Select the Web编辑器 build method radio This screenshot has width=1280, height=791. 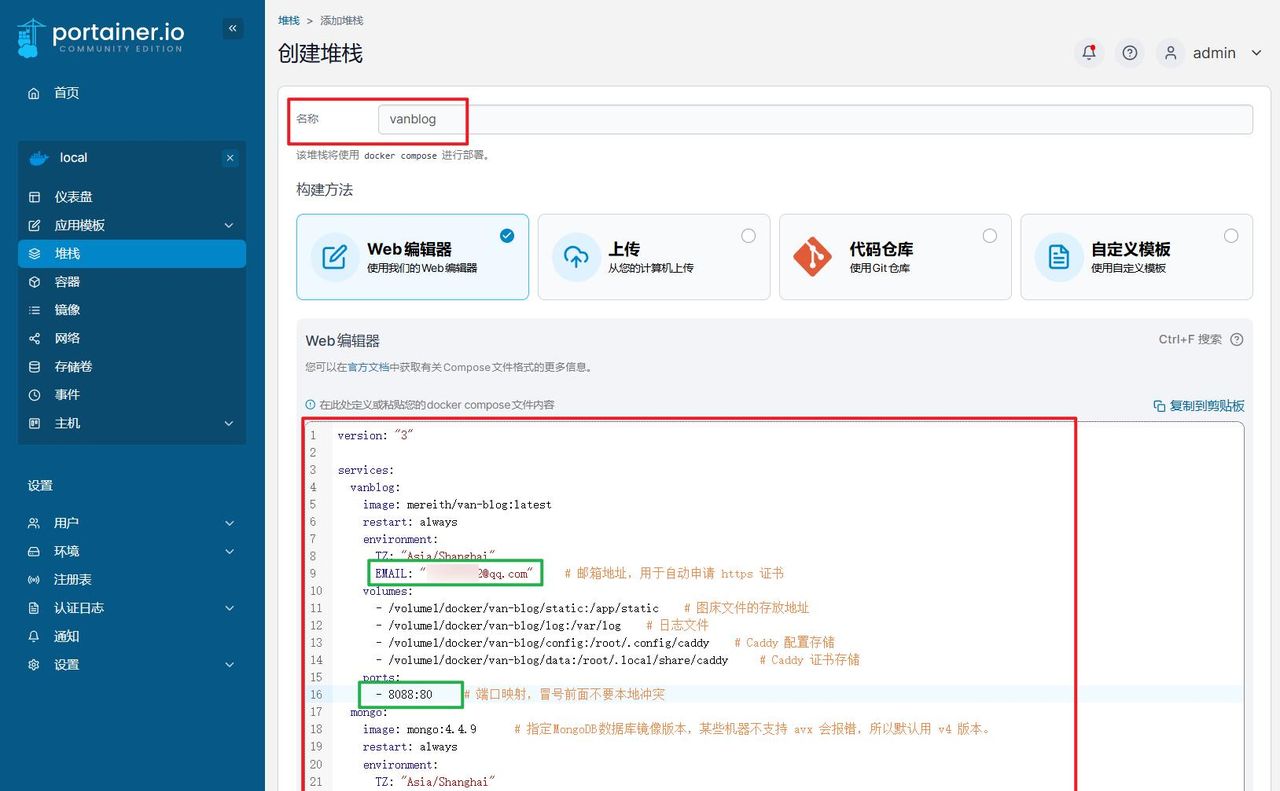pos(507,236)
